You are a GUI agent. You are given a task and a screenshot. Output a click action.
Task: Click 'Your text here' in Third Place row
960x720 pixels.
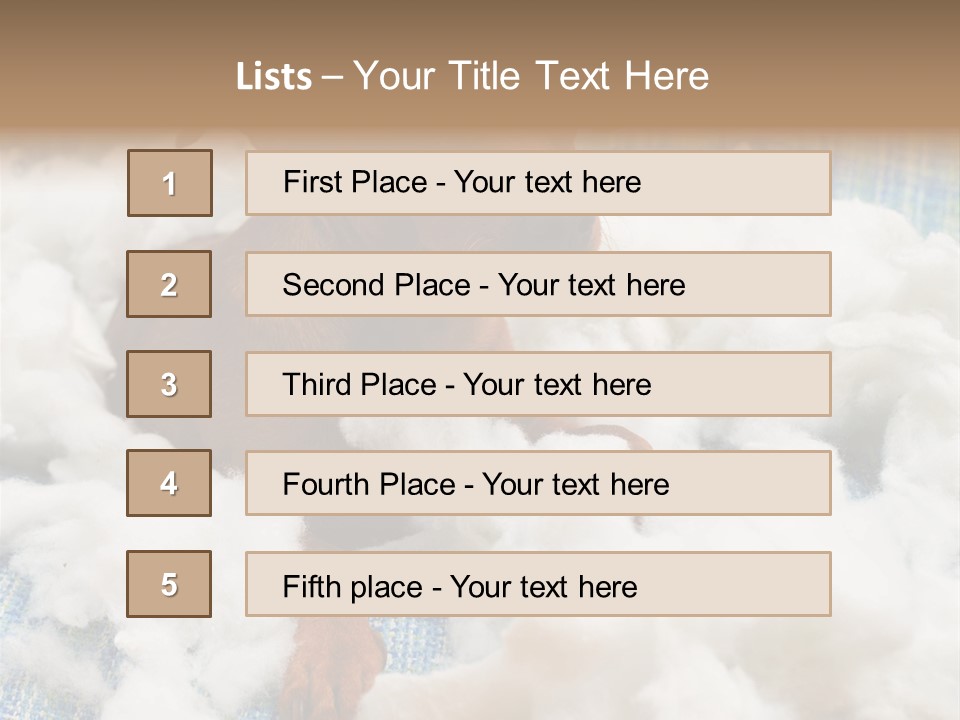[x=557, y=385]
